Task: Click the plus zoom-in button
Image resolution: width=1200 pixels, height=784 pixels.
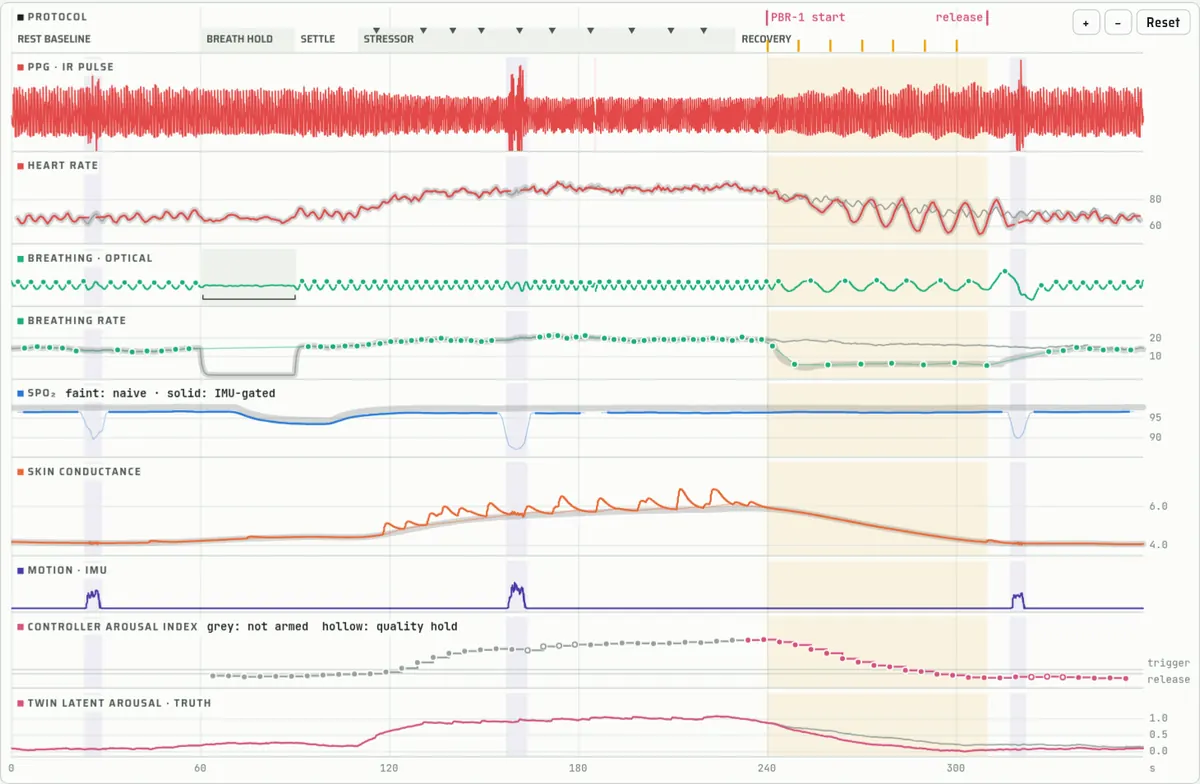Action: [1086, 23]
